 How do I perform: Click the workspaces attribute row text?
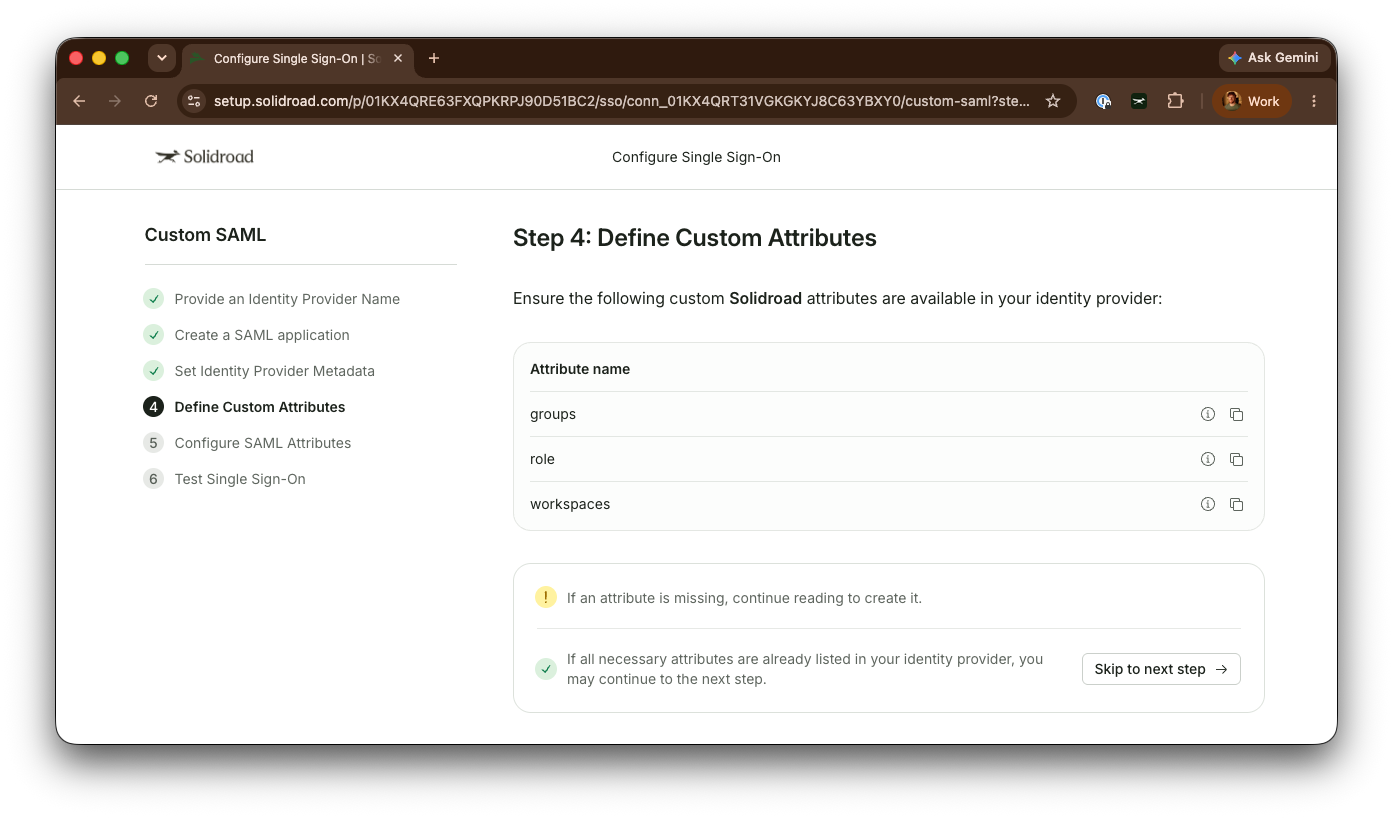coord(570,504)
